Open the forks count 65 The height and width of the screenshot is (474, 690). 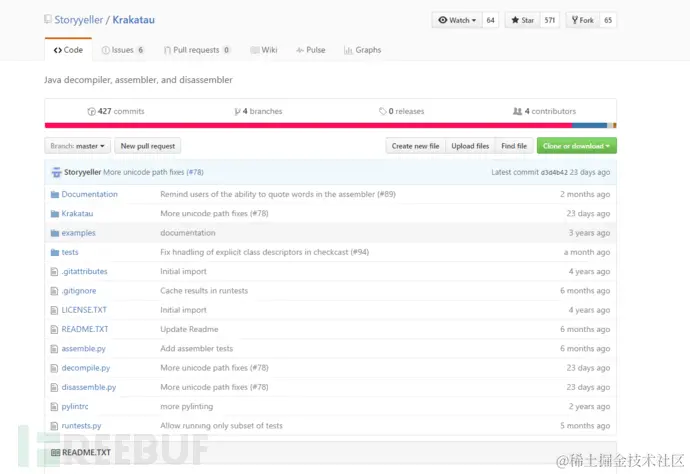point(608,20)
